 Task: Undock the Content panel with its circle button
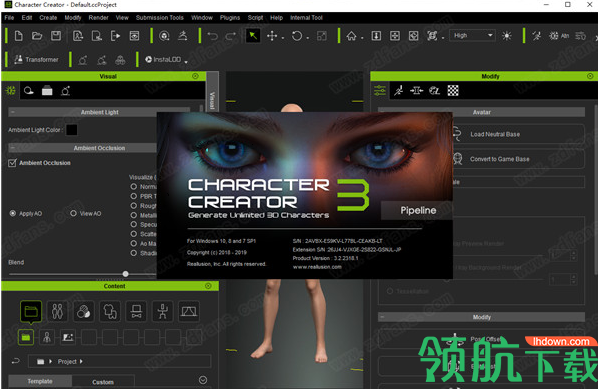coord(208,286)
